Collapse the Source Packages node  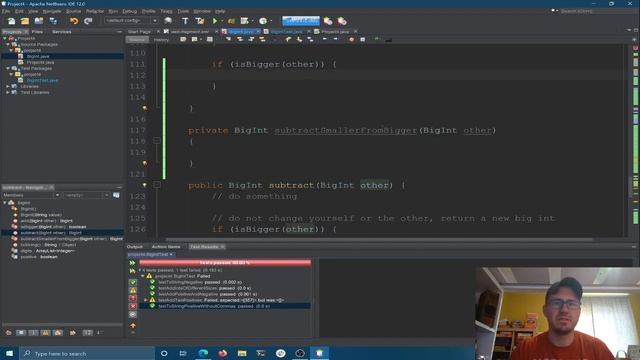(8, 44)
